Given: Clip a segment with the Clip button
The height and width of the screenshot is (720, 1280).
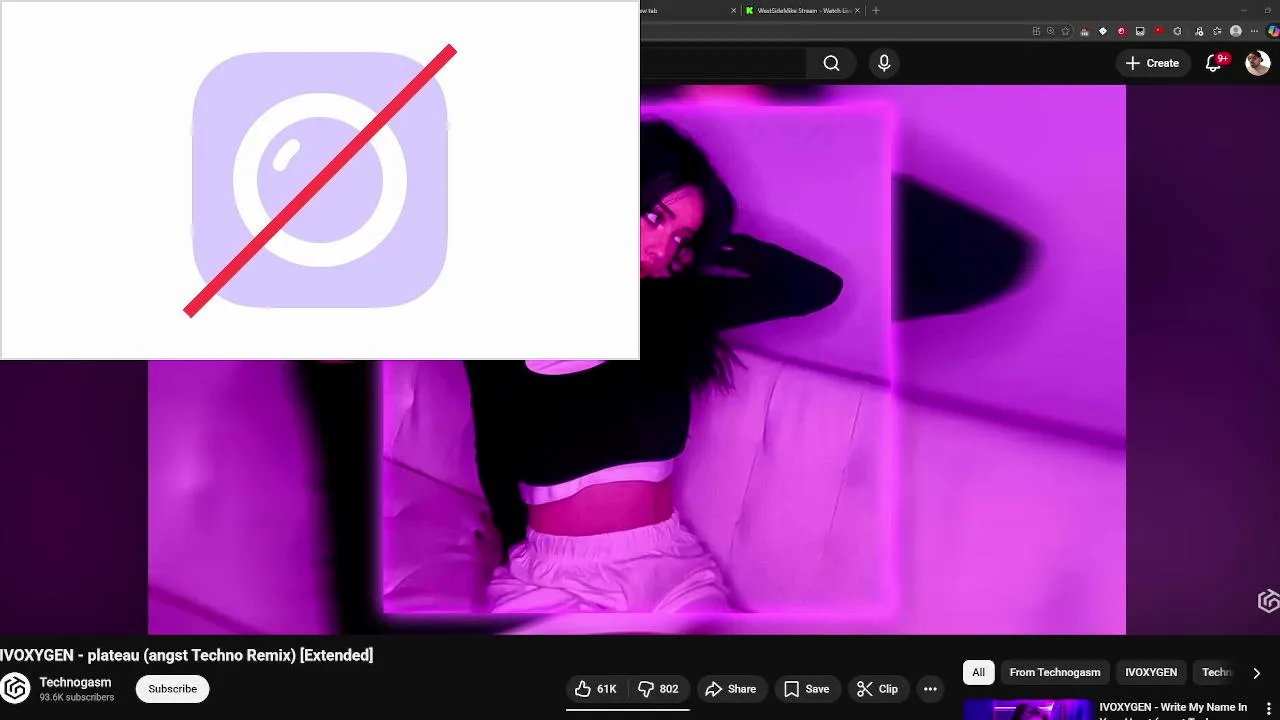Looking at the screenshot, I should [877, 689].
